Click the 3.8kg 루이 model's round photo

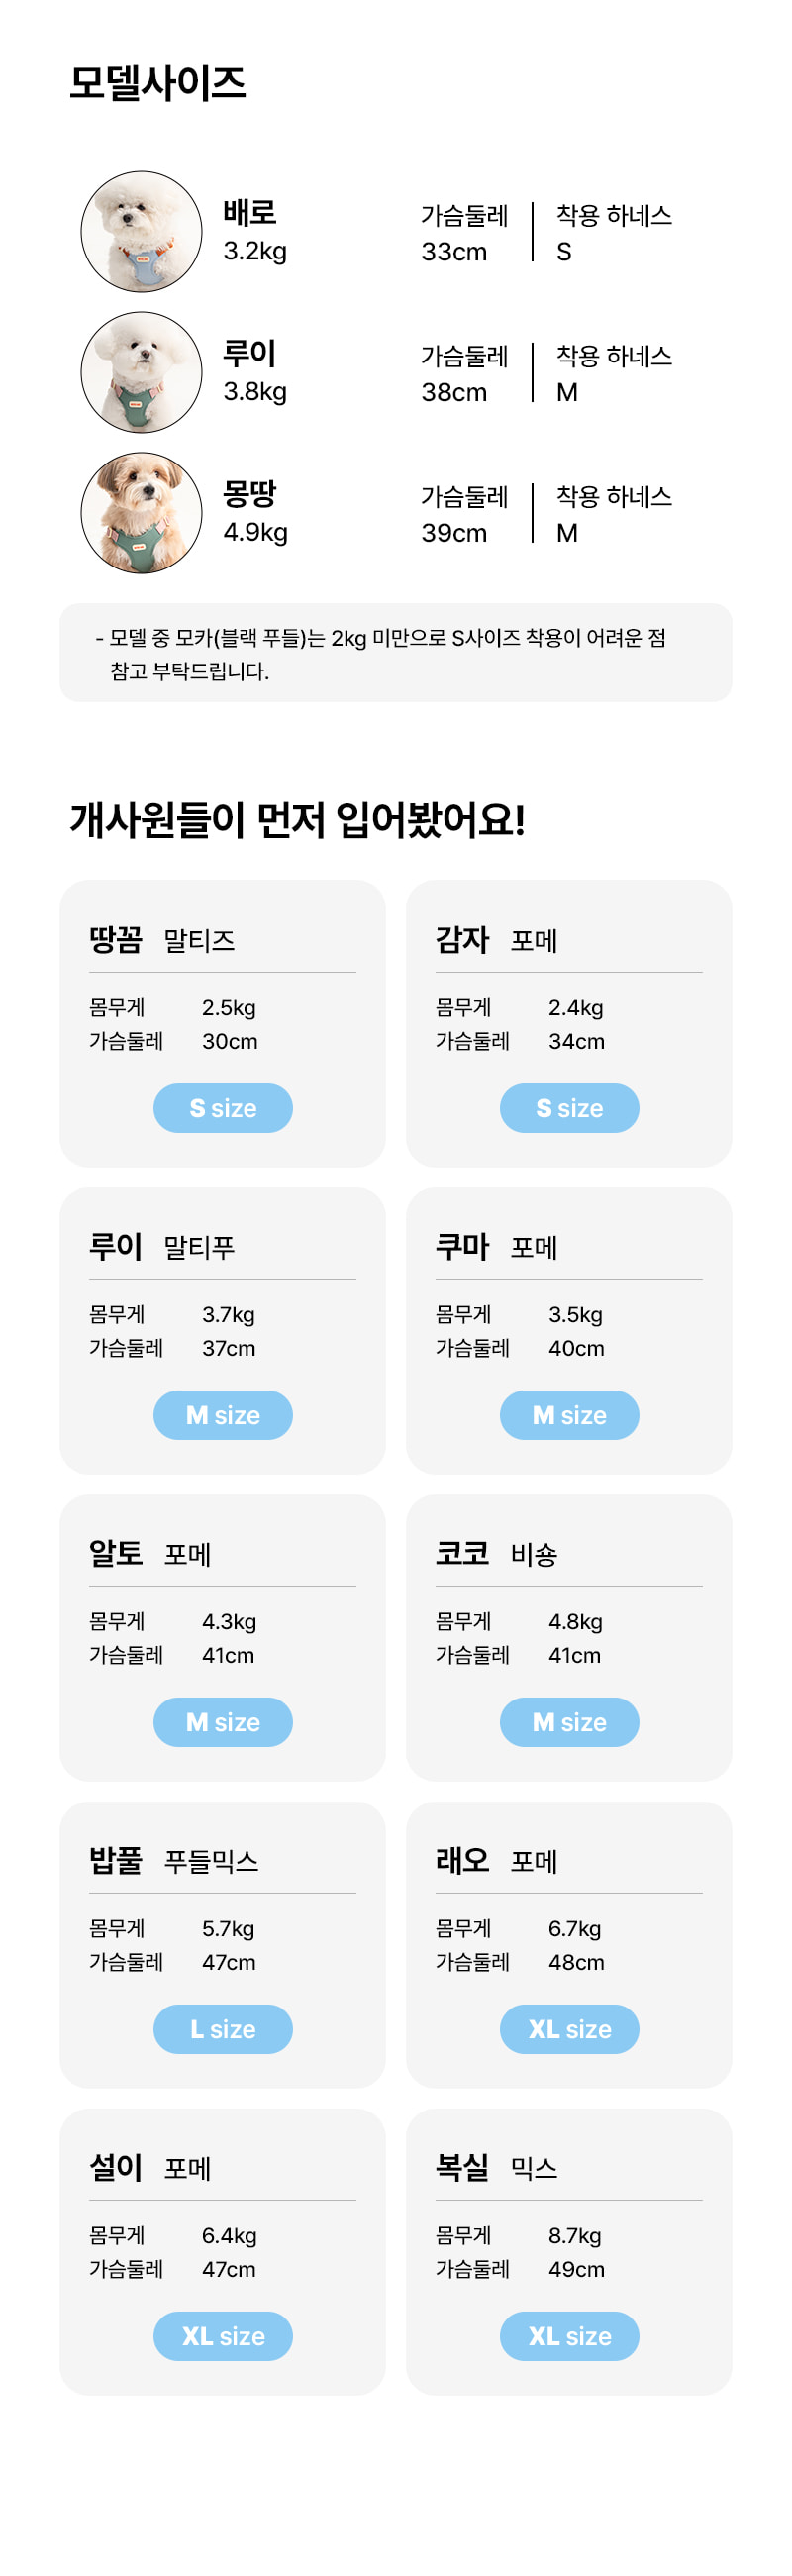pyautogui.click(x=141, y=372)
